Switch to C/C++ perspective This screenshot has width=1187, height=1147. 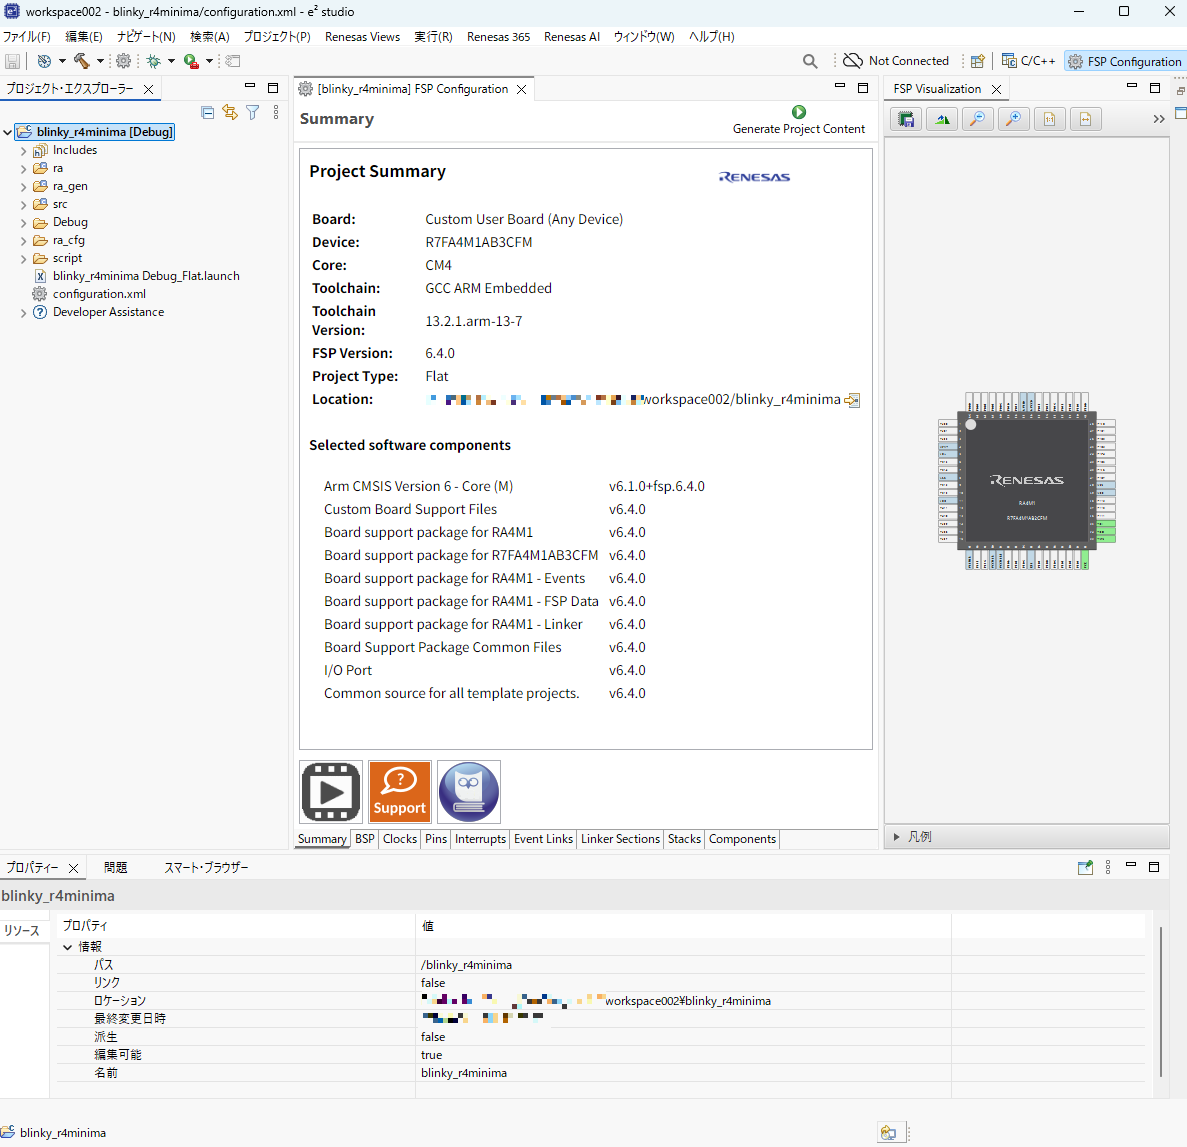click(1028, 61)
